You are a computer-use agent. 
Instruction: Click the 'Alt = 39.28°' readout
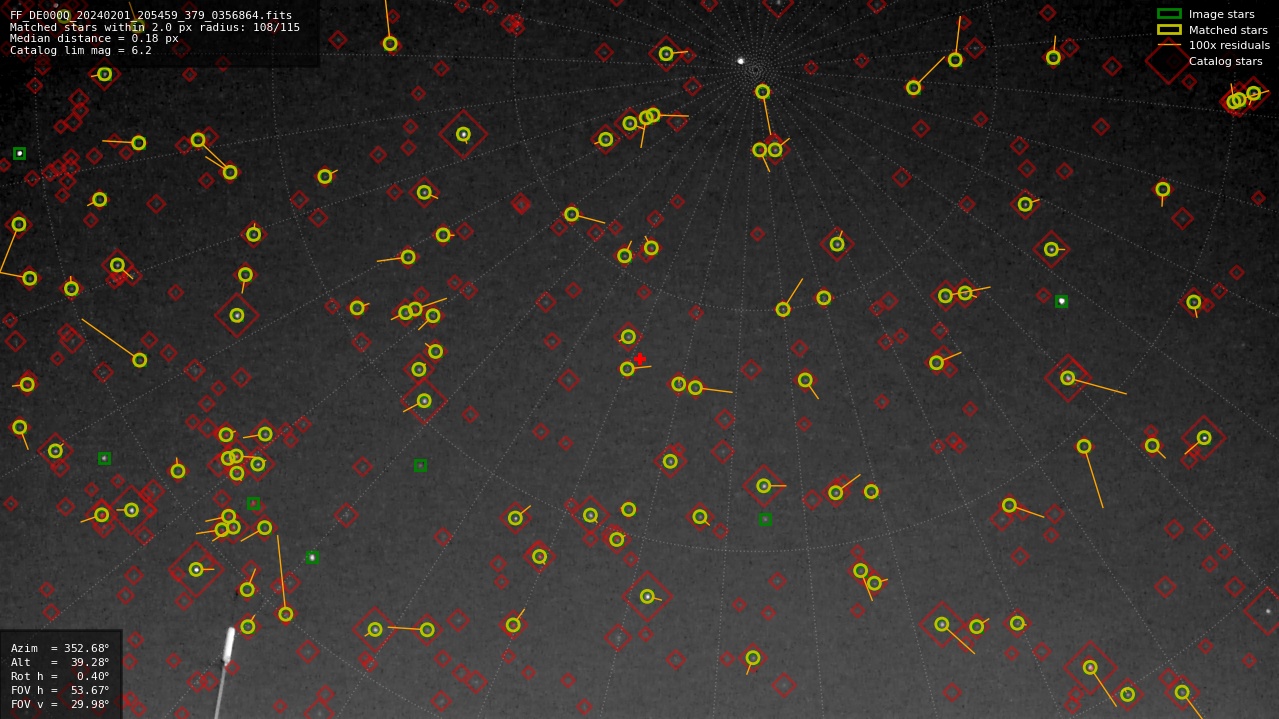tap(60, 662)
